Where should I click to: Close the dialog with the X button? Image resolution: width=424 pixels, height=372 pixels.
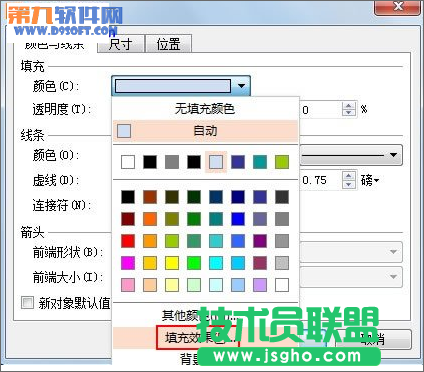[398, 7]
